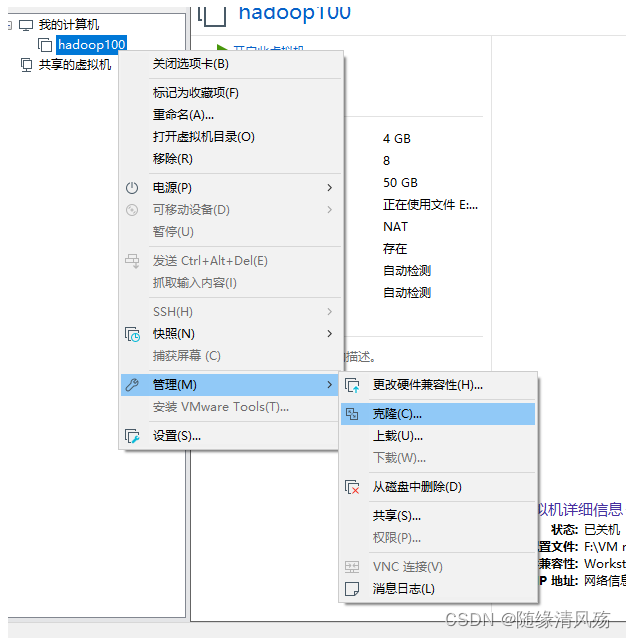Select hadoop100 in the library tree

click(92, 45)
